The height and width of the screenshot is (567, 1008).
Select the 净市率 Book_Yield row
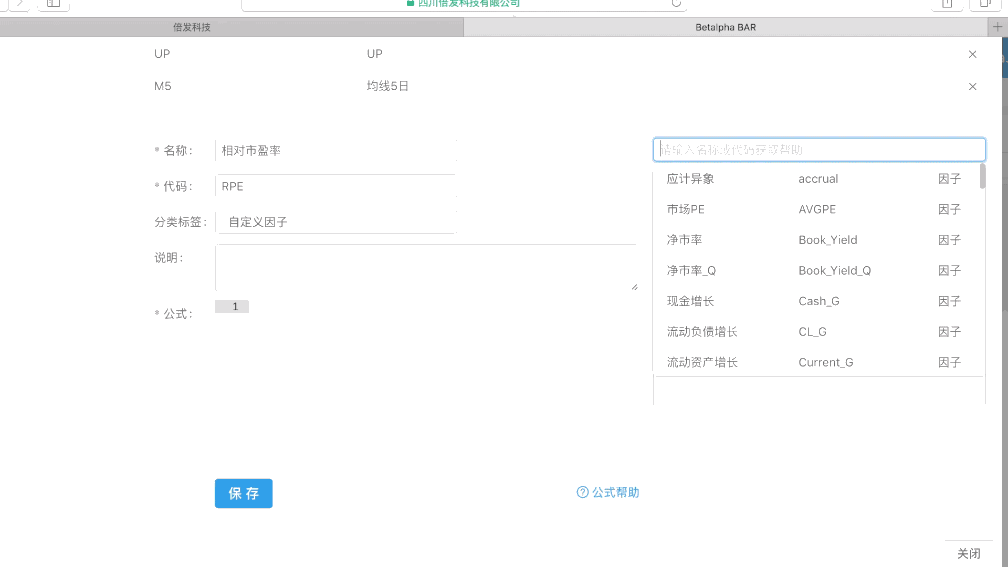(815, 240)
